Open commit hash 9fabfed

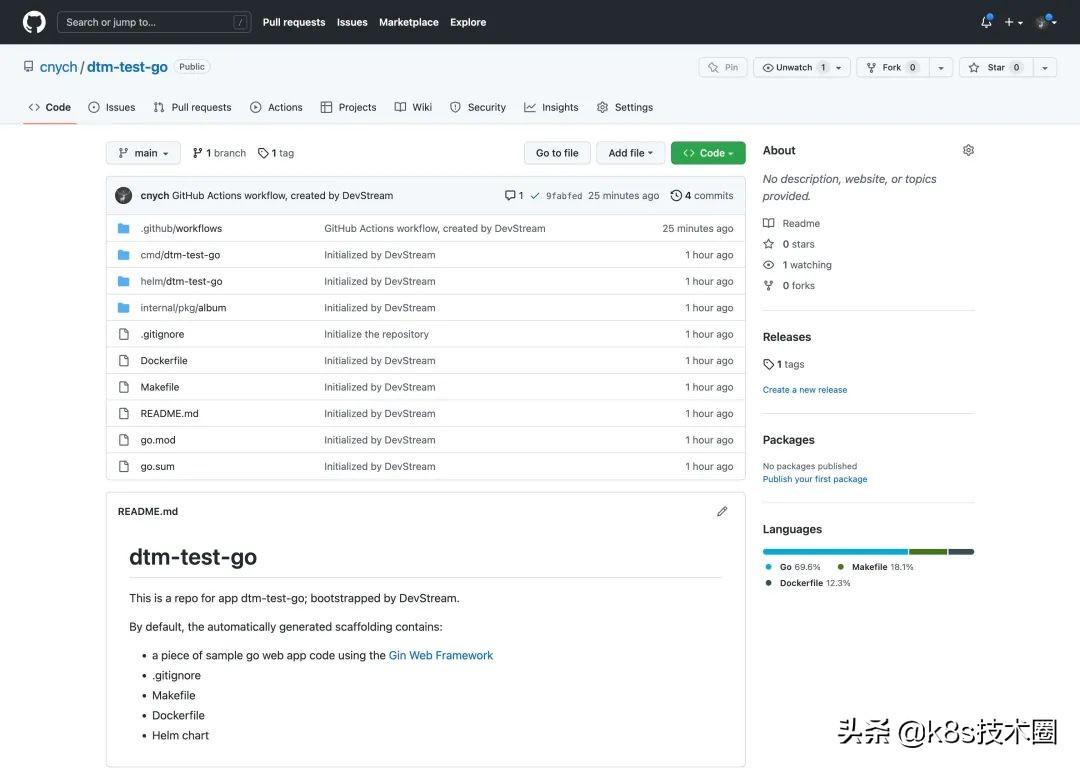pos(563,196)
